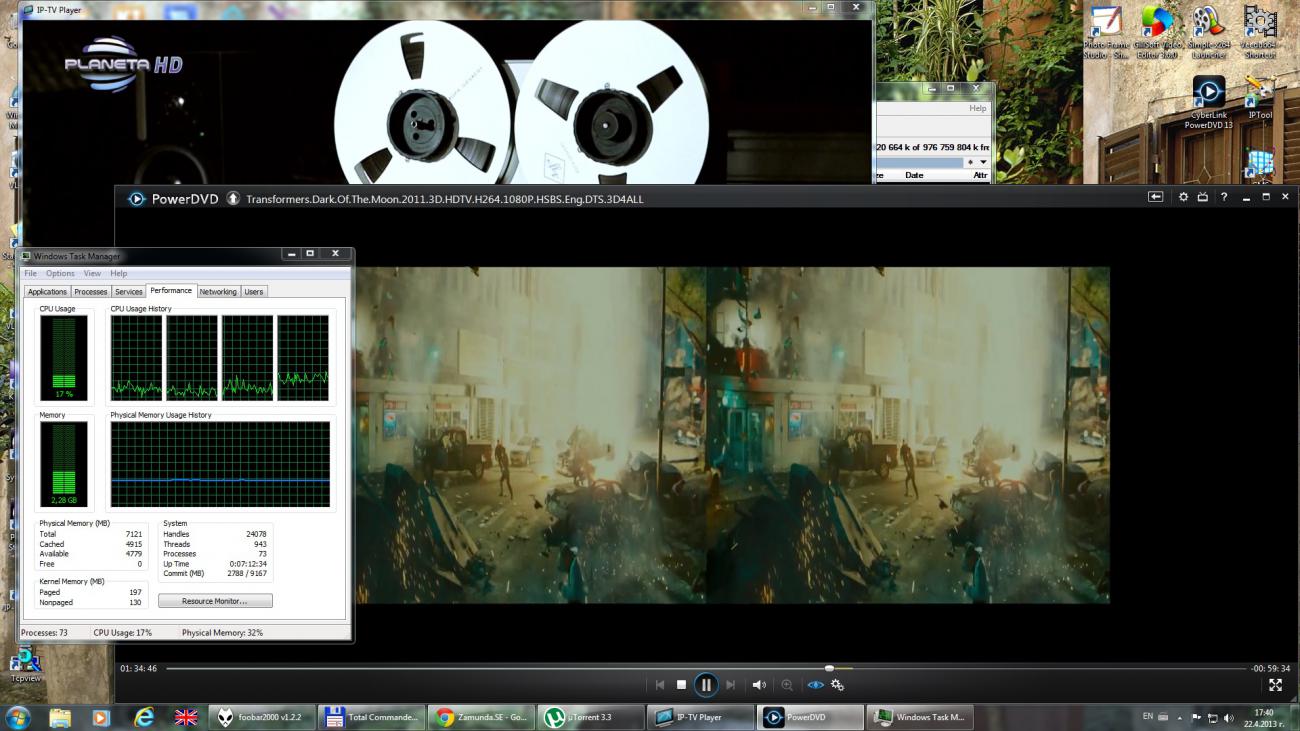Pause the movie in PowerDVD
1300x731 pixels.
[x=706, y=685]
